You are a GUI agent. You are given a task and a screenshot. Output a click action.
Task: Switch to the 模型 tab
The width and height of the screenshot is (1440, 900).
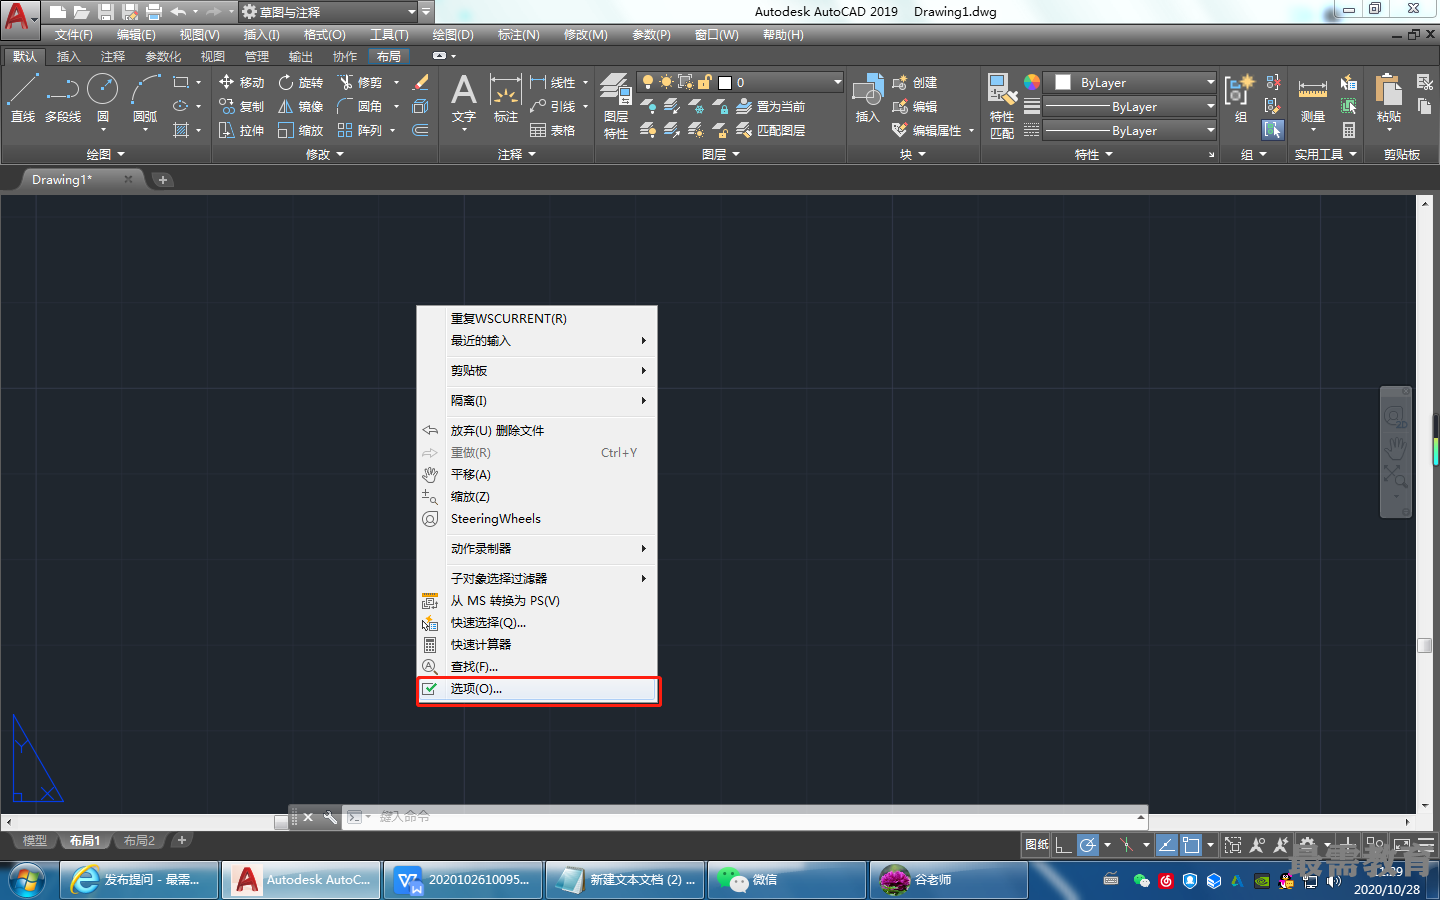pyautogui.click(x=35, y=841)
